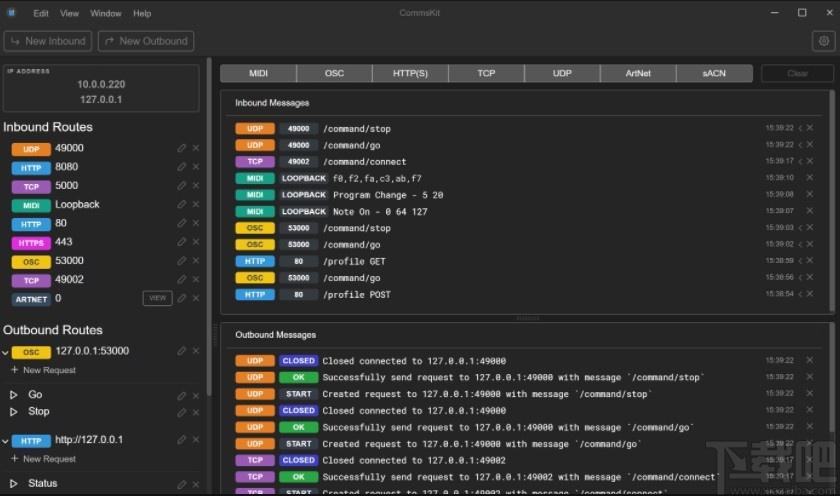Delete the HTTPS 443 inbound route

[x=196, y=242]
